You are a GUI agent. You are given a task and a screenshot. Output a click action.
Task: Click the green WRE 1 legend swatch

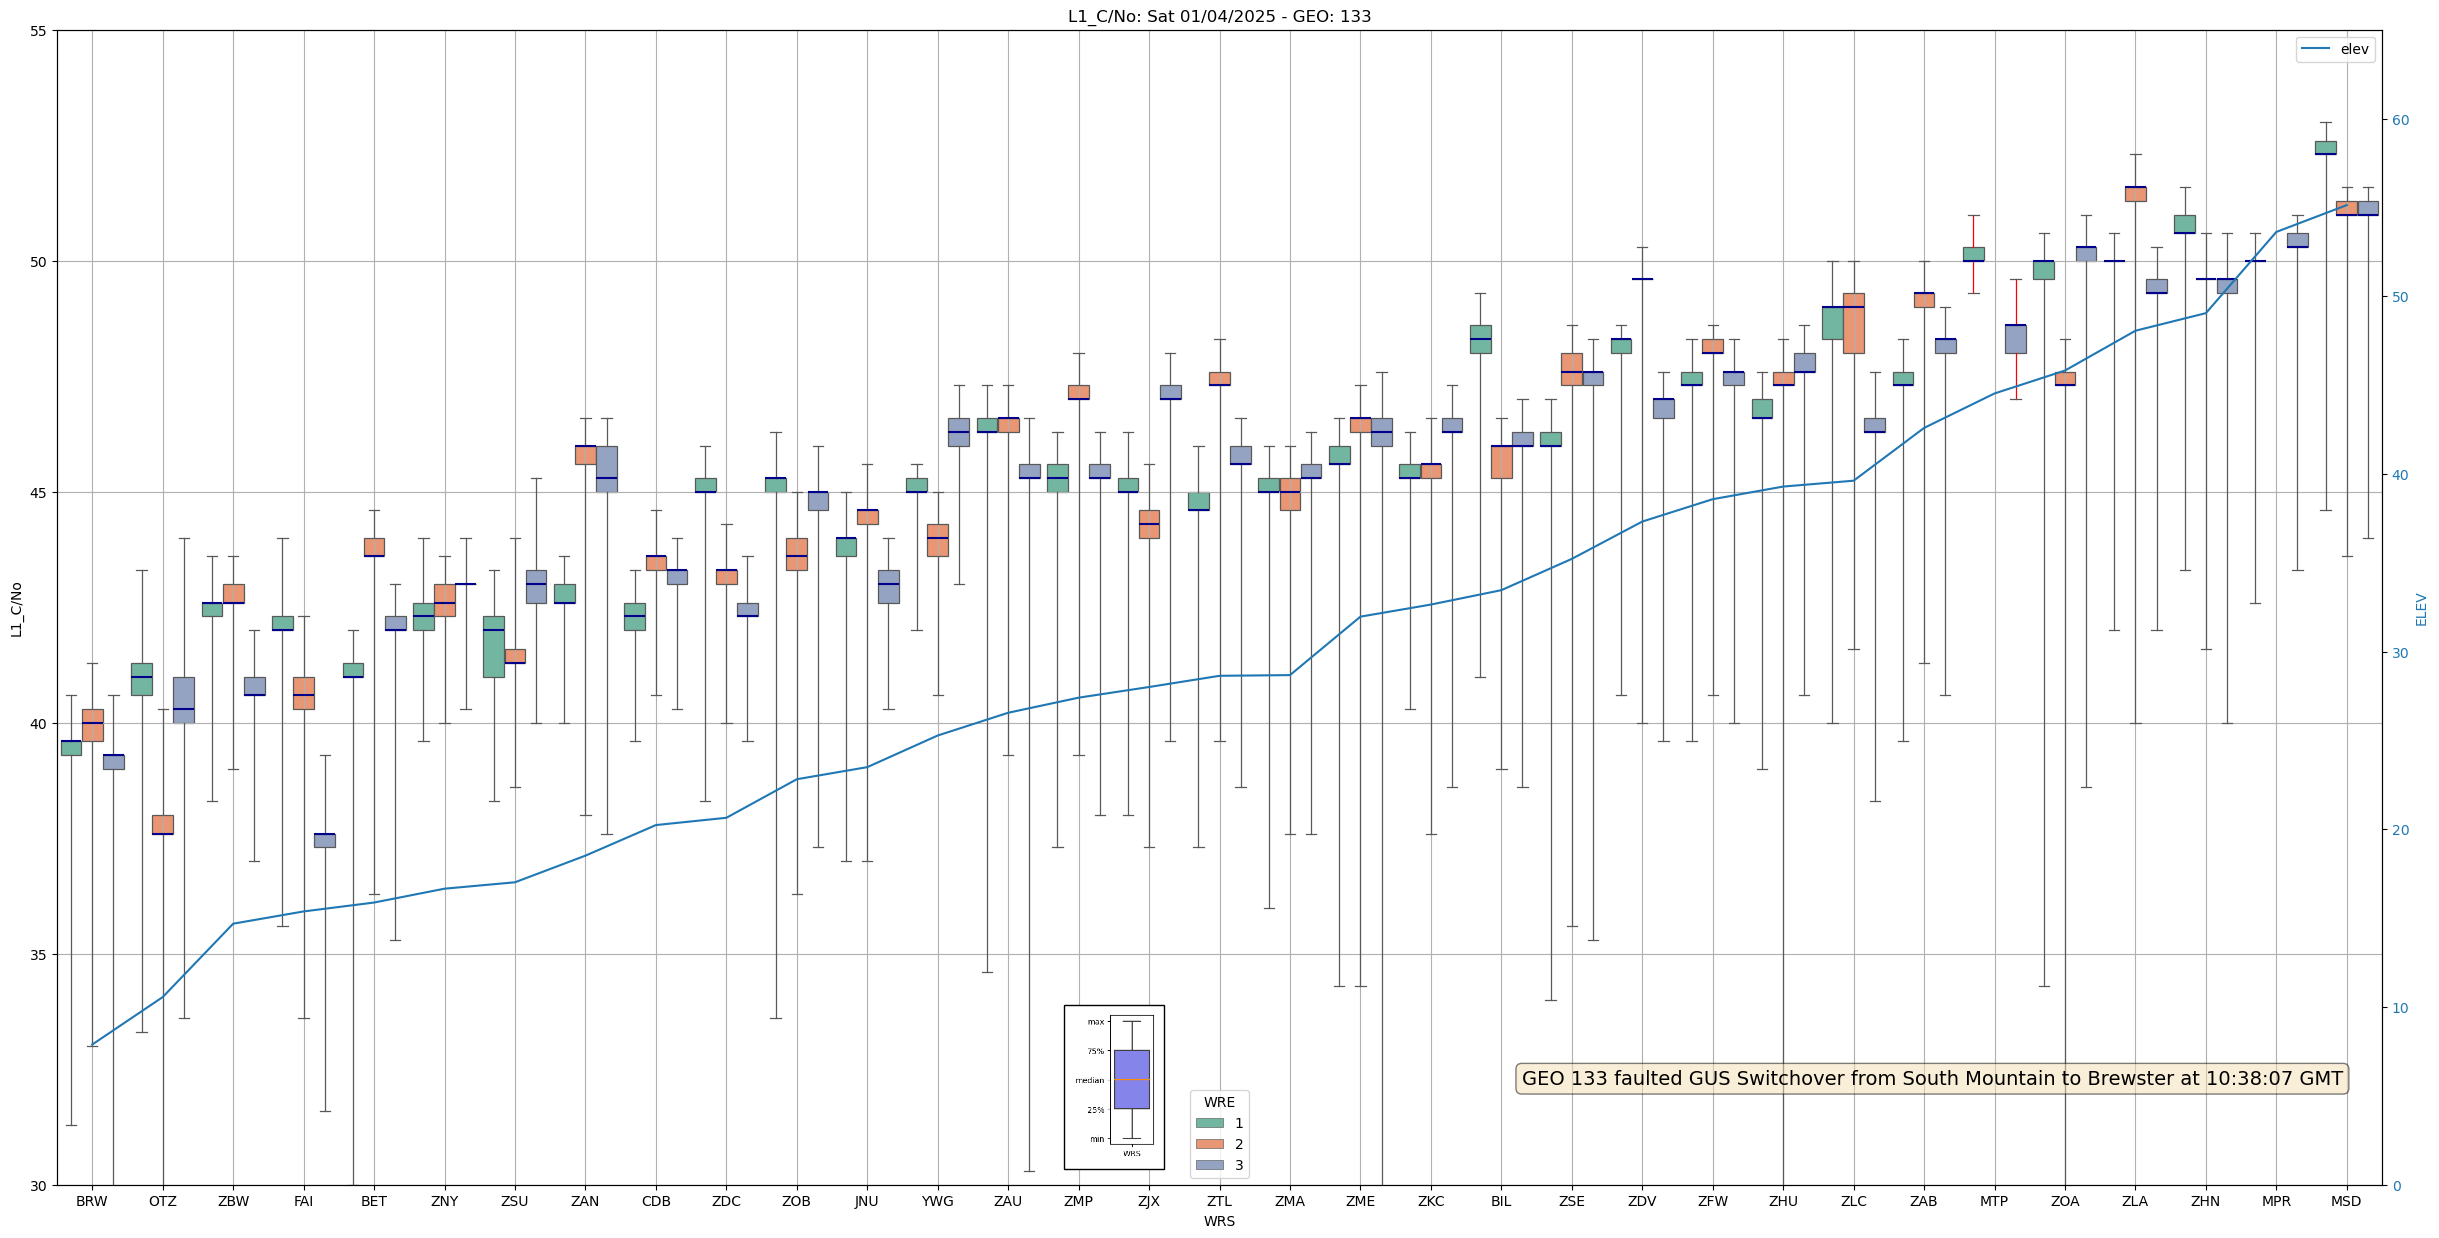point(1209,1123)
